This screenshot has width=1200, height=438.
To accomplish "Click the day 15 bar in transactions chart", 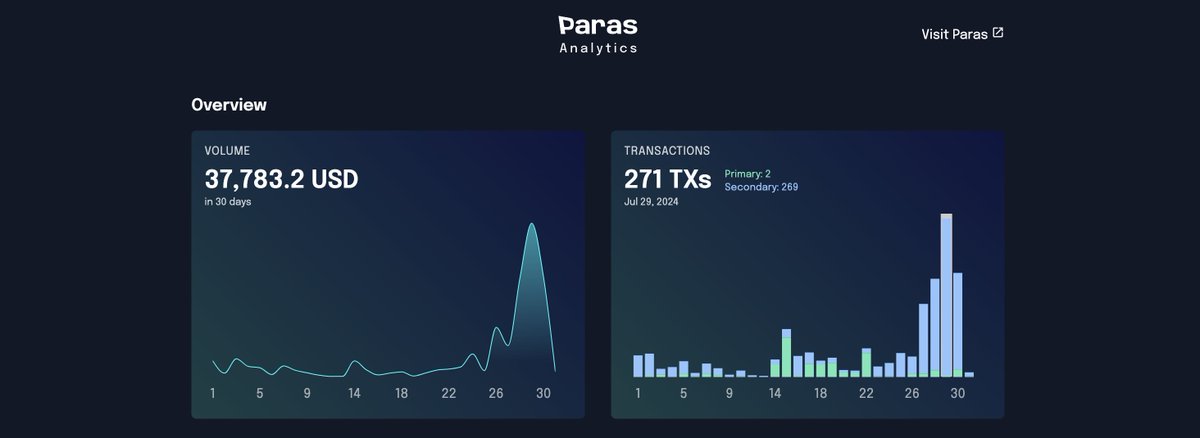I will 787,352.
